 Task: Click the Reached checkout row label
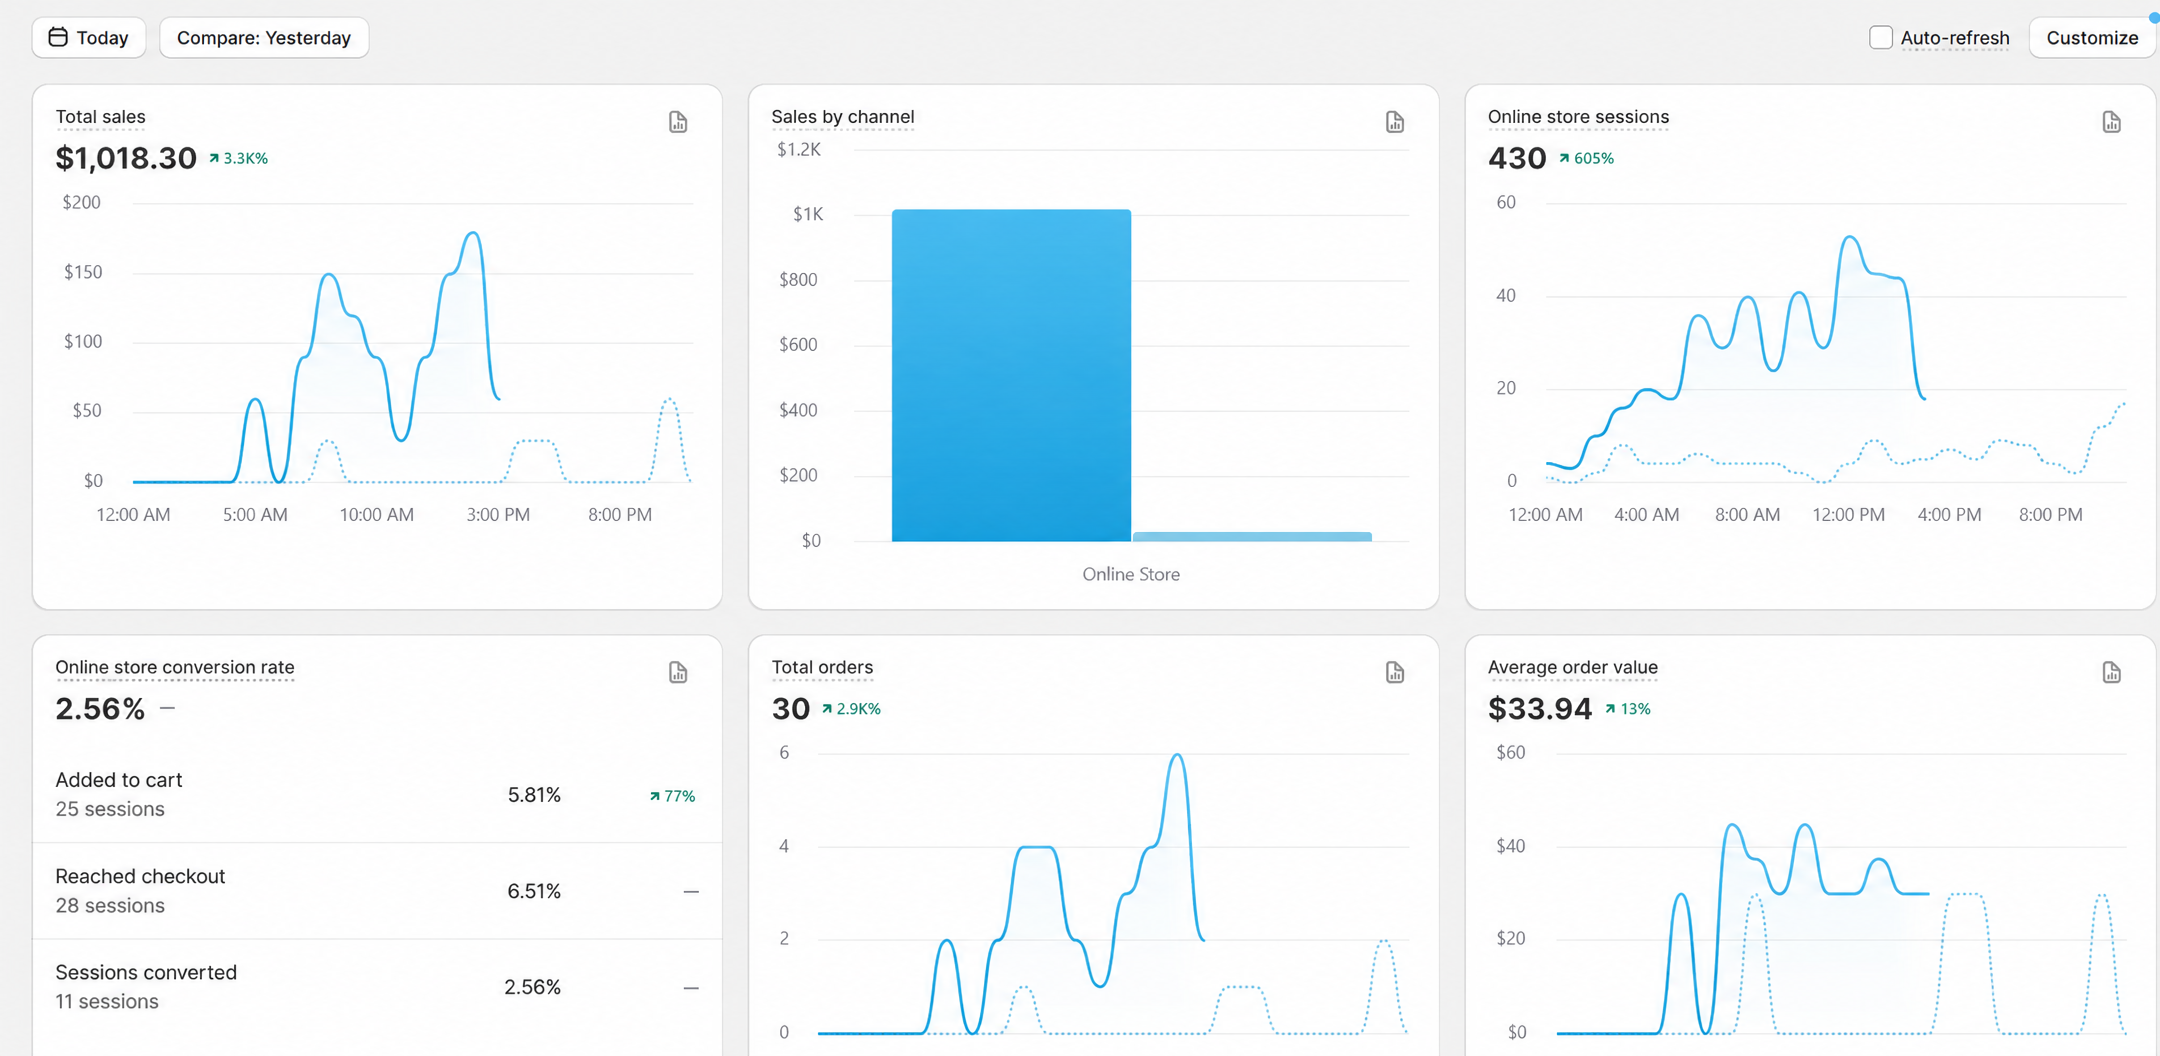140,876
